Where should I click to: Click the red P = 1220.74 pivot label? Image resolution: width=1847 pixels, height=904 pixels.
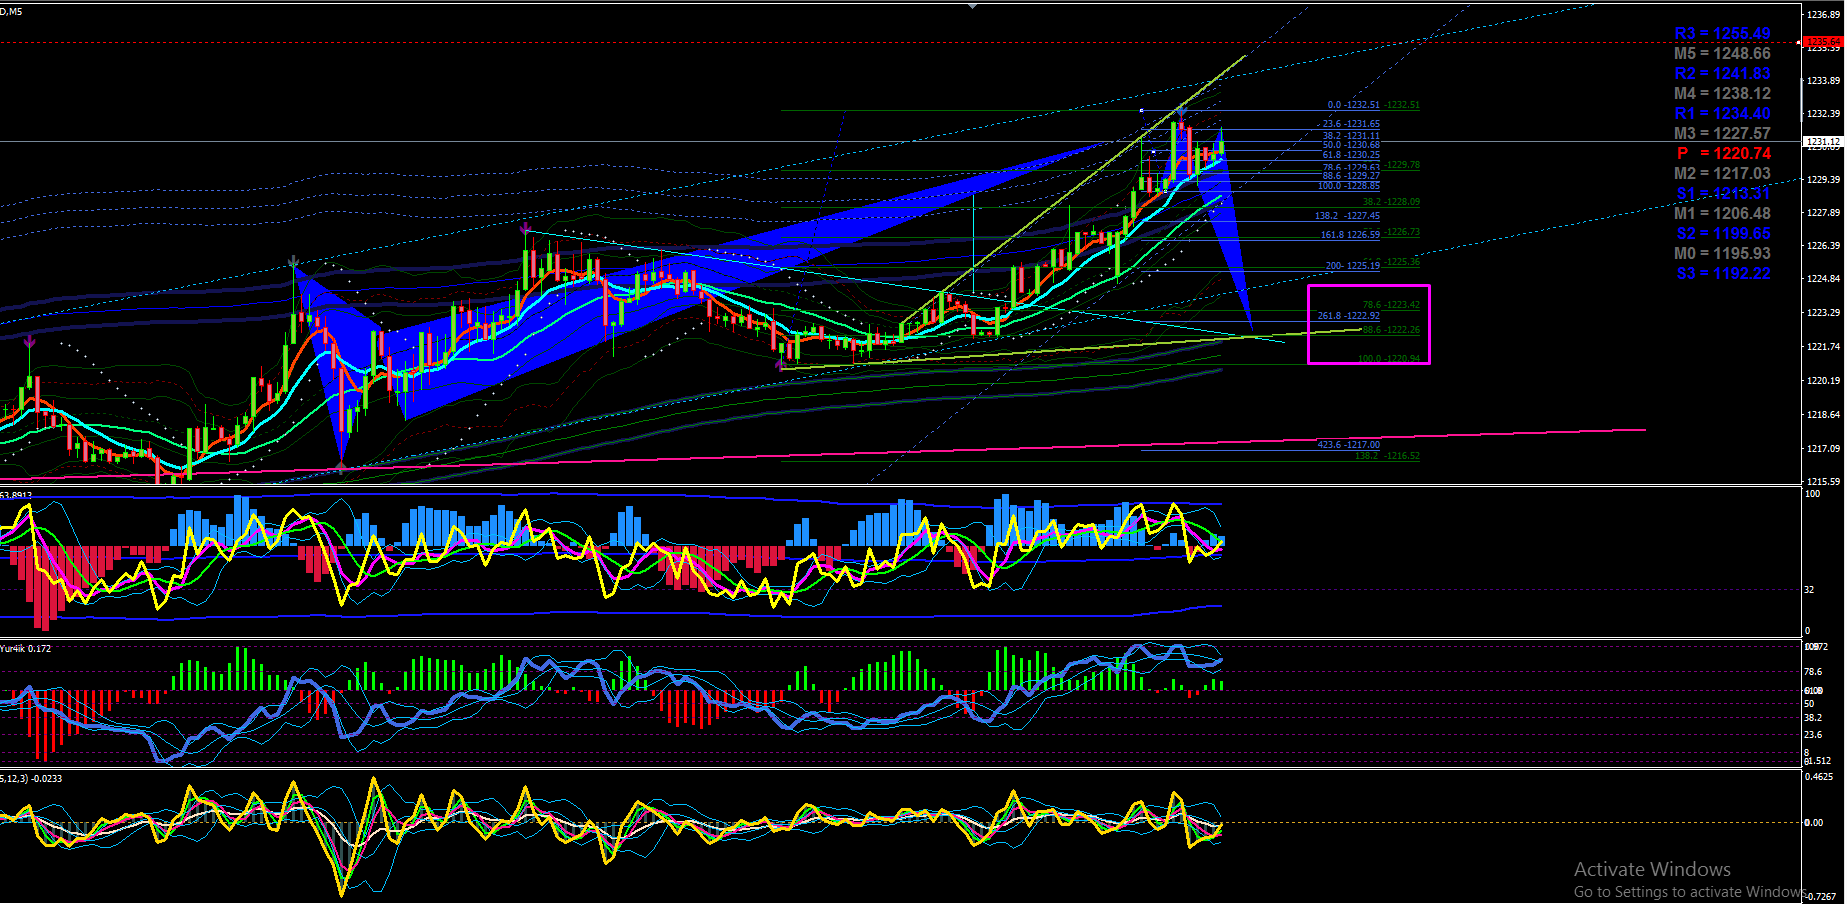point(1723,154)
